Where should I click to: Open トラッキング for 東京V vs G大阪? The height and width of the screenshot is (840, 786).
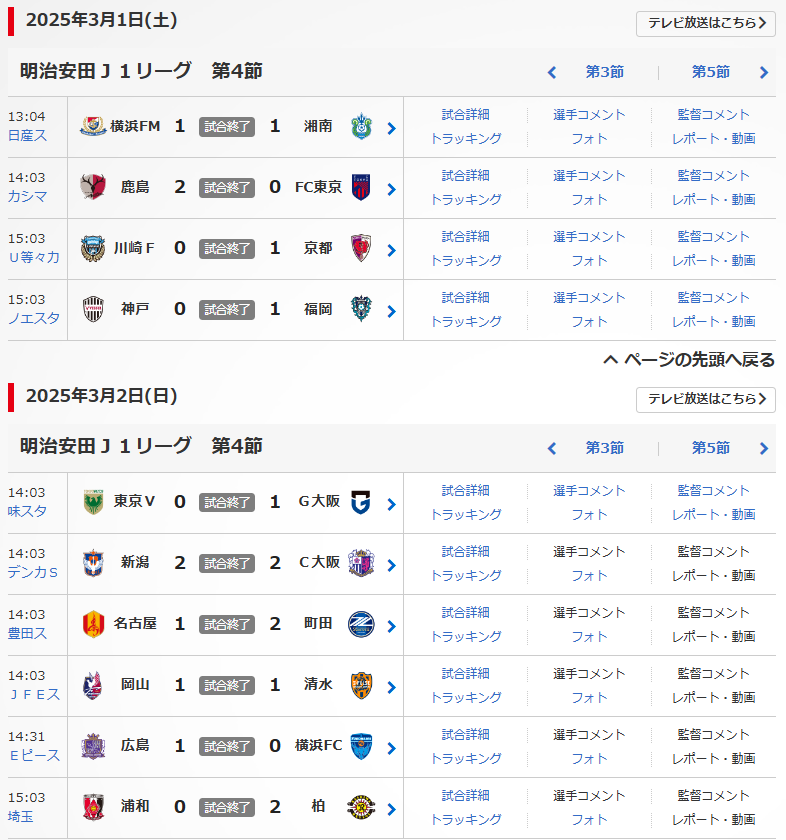tap(466, 514)
